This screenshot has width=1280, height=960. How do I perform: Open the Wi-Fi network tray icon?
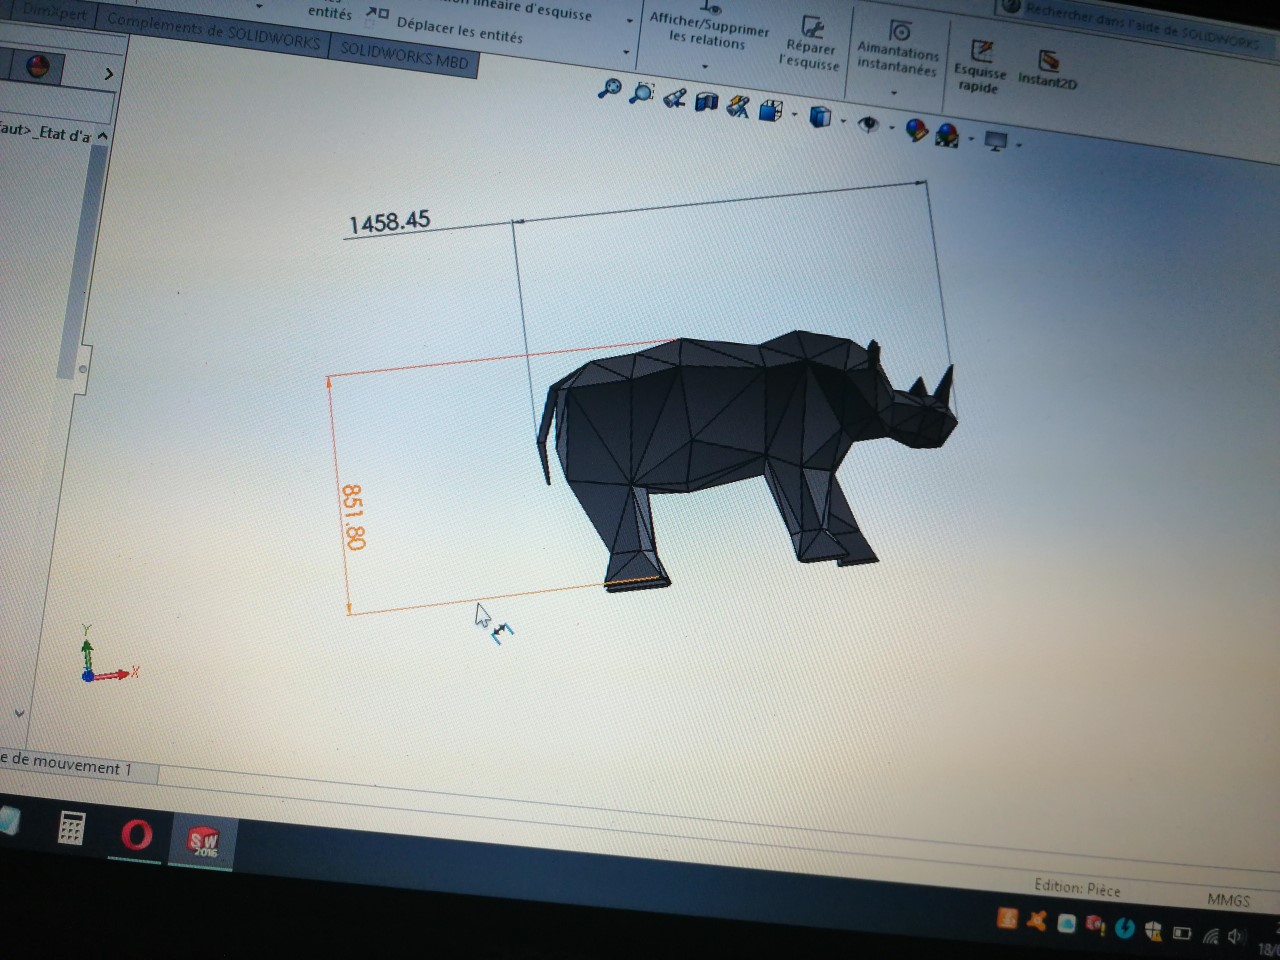1211,936
